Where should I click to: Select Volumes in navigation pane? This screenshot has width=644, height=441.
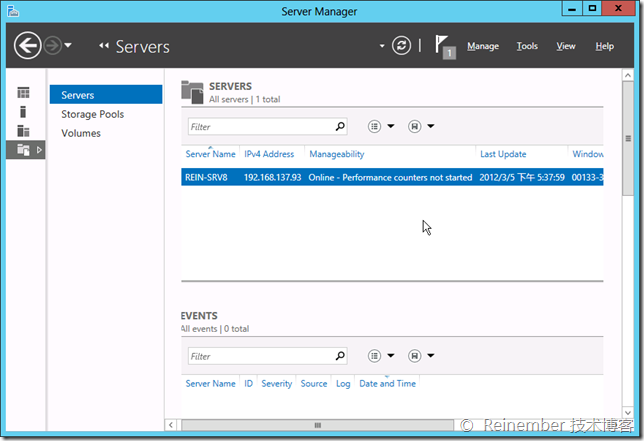[81, 133]
